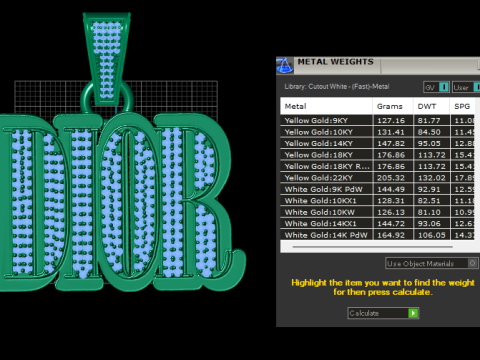Click the 127.16 grams value
The image size is (480, 360).
pyautogui.click(x=391, y=121)
